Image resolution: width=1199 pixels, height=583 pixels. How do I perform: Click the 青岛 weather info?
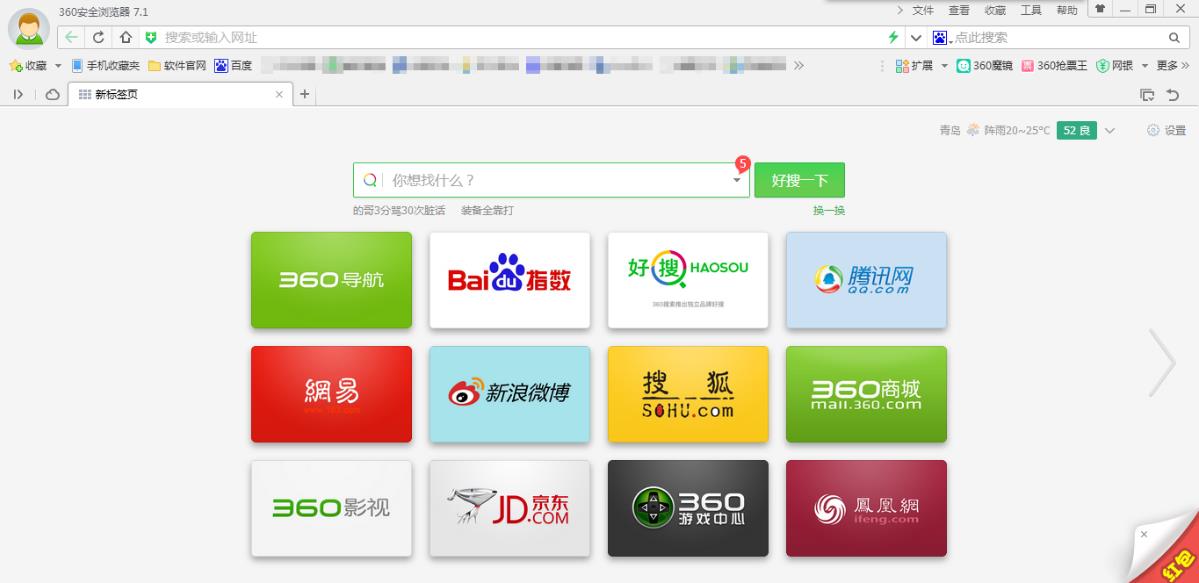(994, 131)
